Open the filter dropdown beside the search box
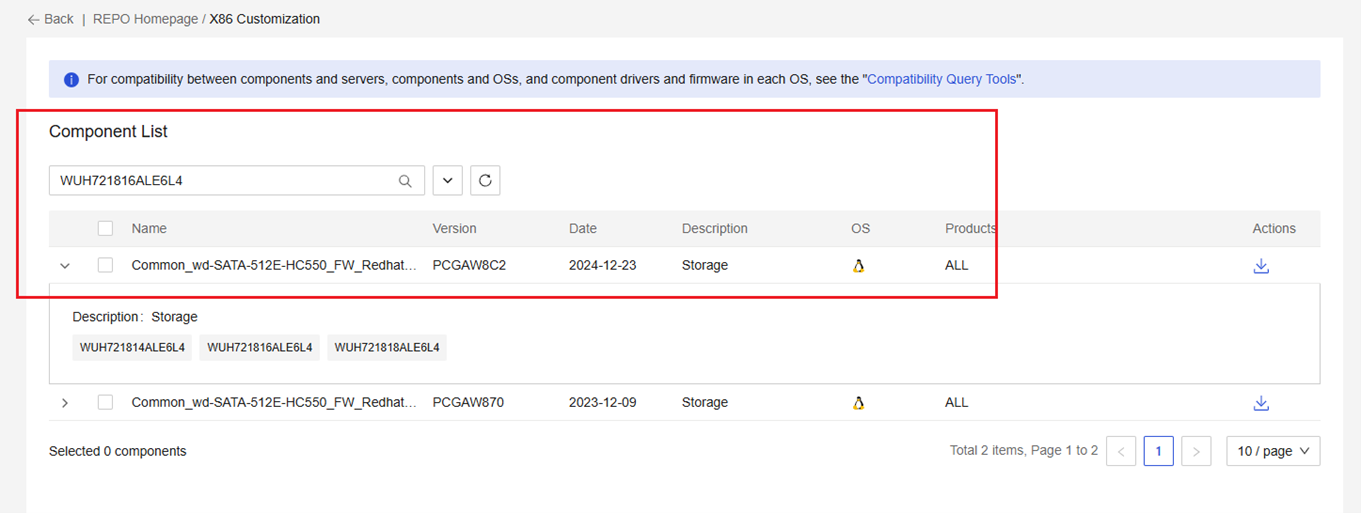Image resolution: width=1361 pixels, height=513 pixels. 447,181
